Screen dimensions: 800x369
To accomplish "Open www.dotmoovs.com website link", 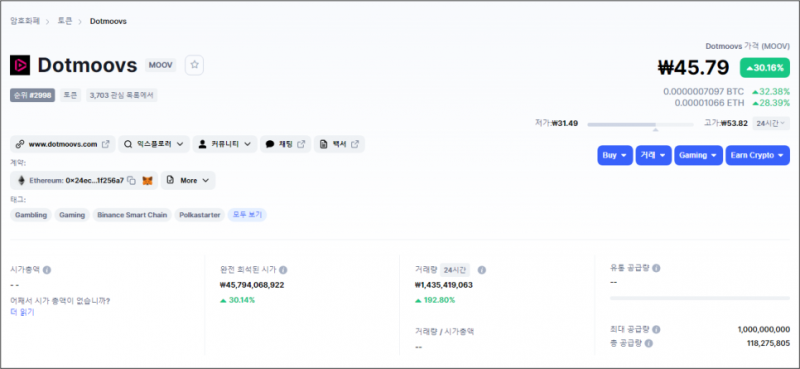I will coord(63,144).
